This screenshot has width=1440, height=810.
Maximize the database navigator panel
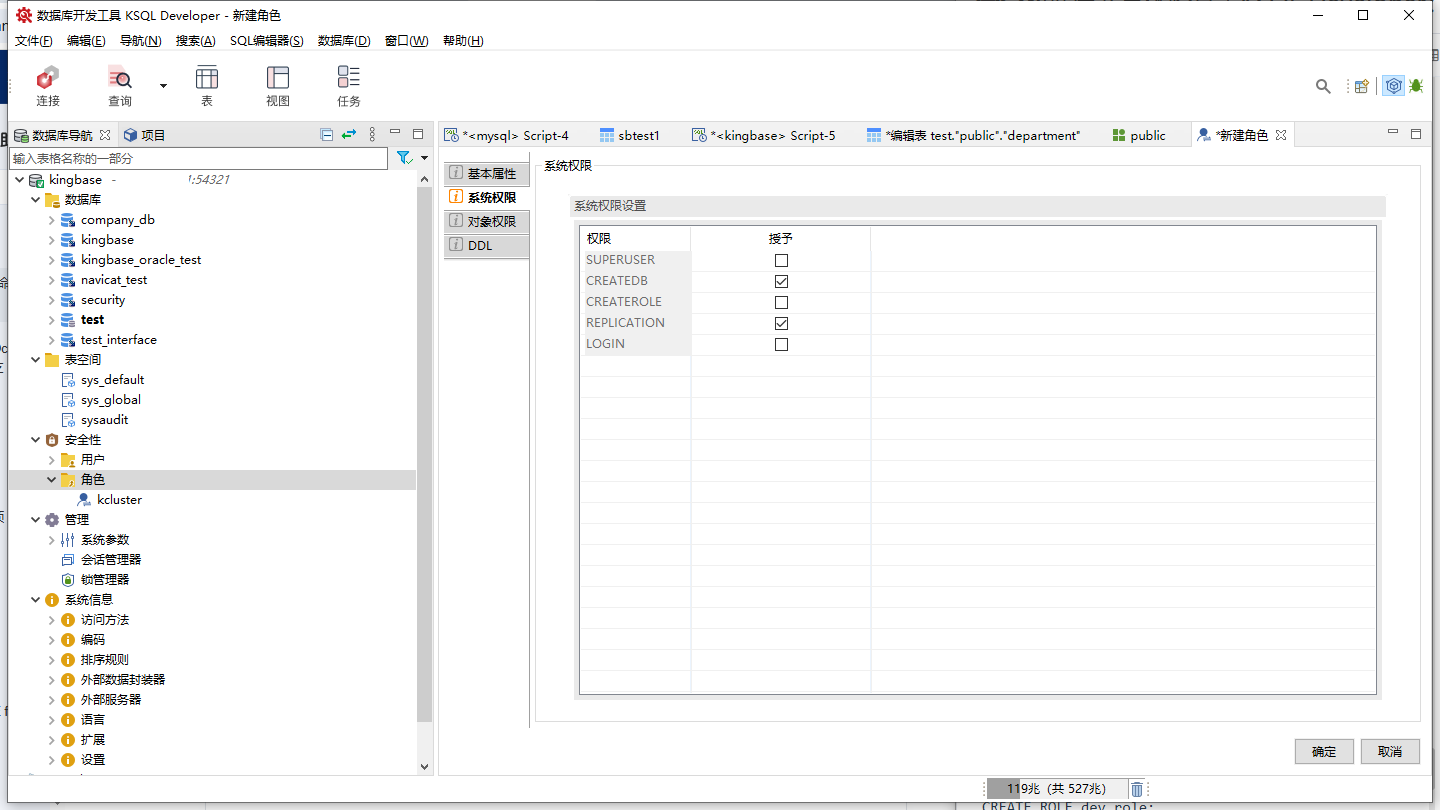(418, 134)
